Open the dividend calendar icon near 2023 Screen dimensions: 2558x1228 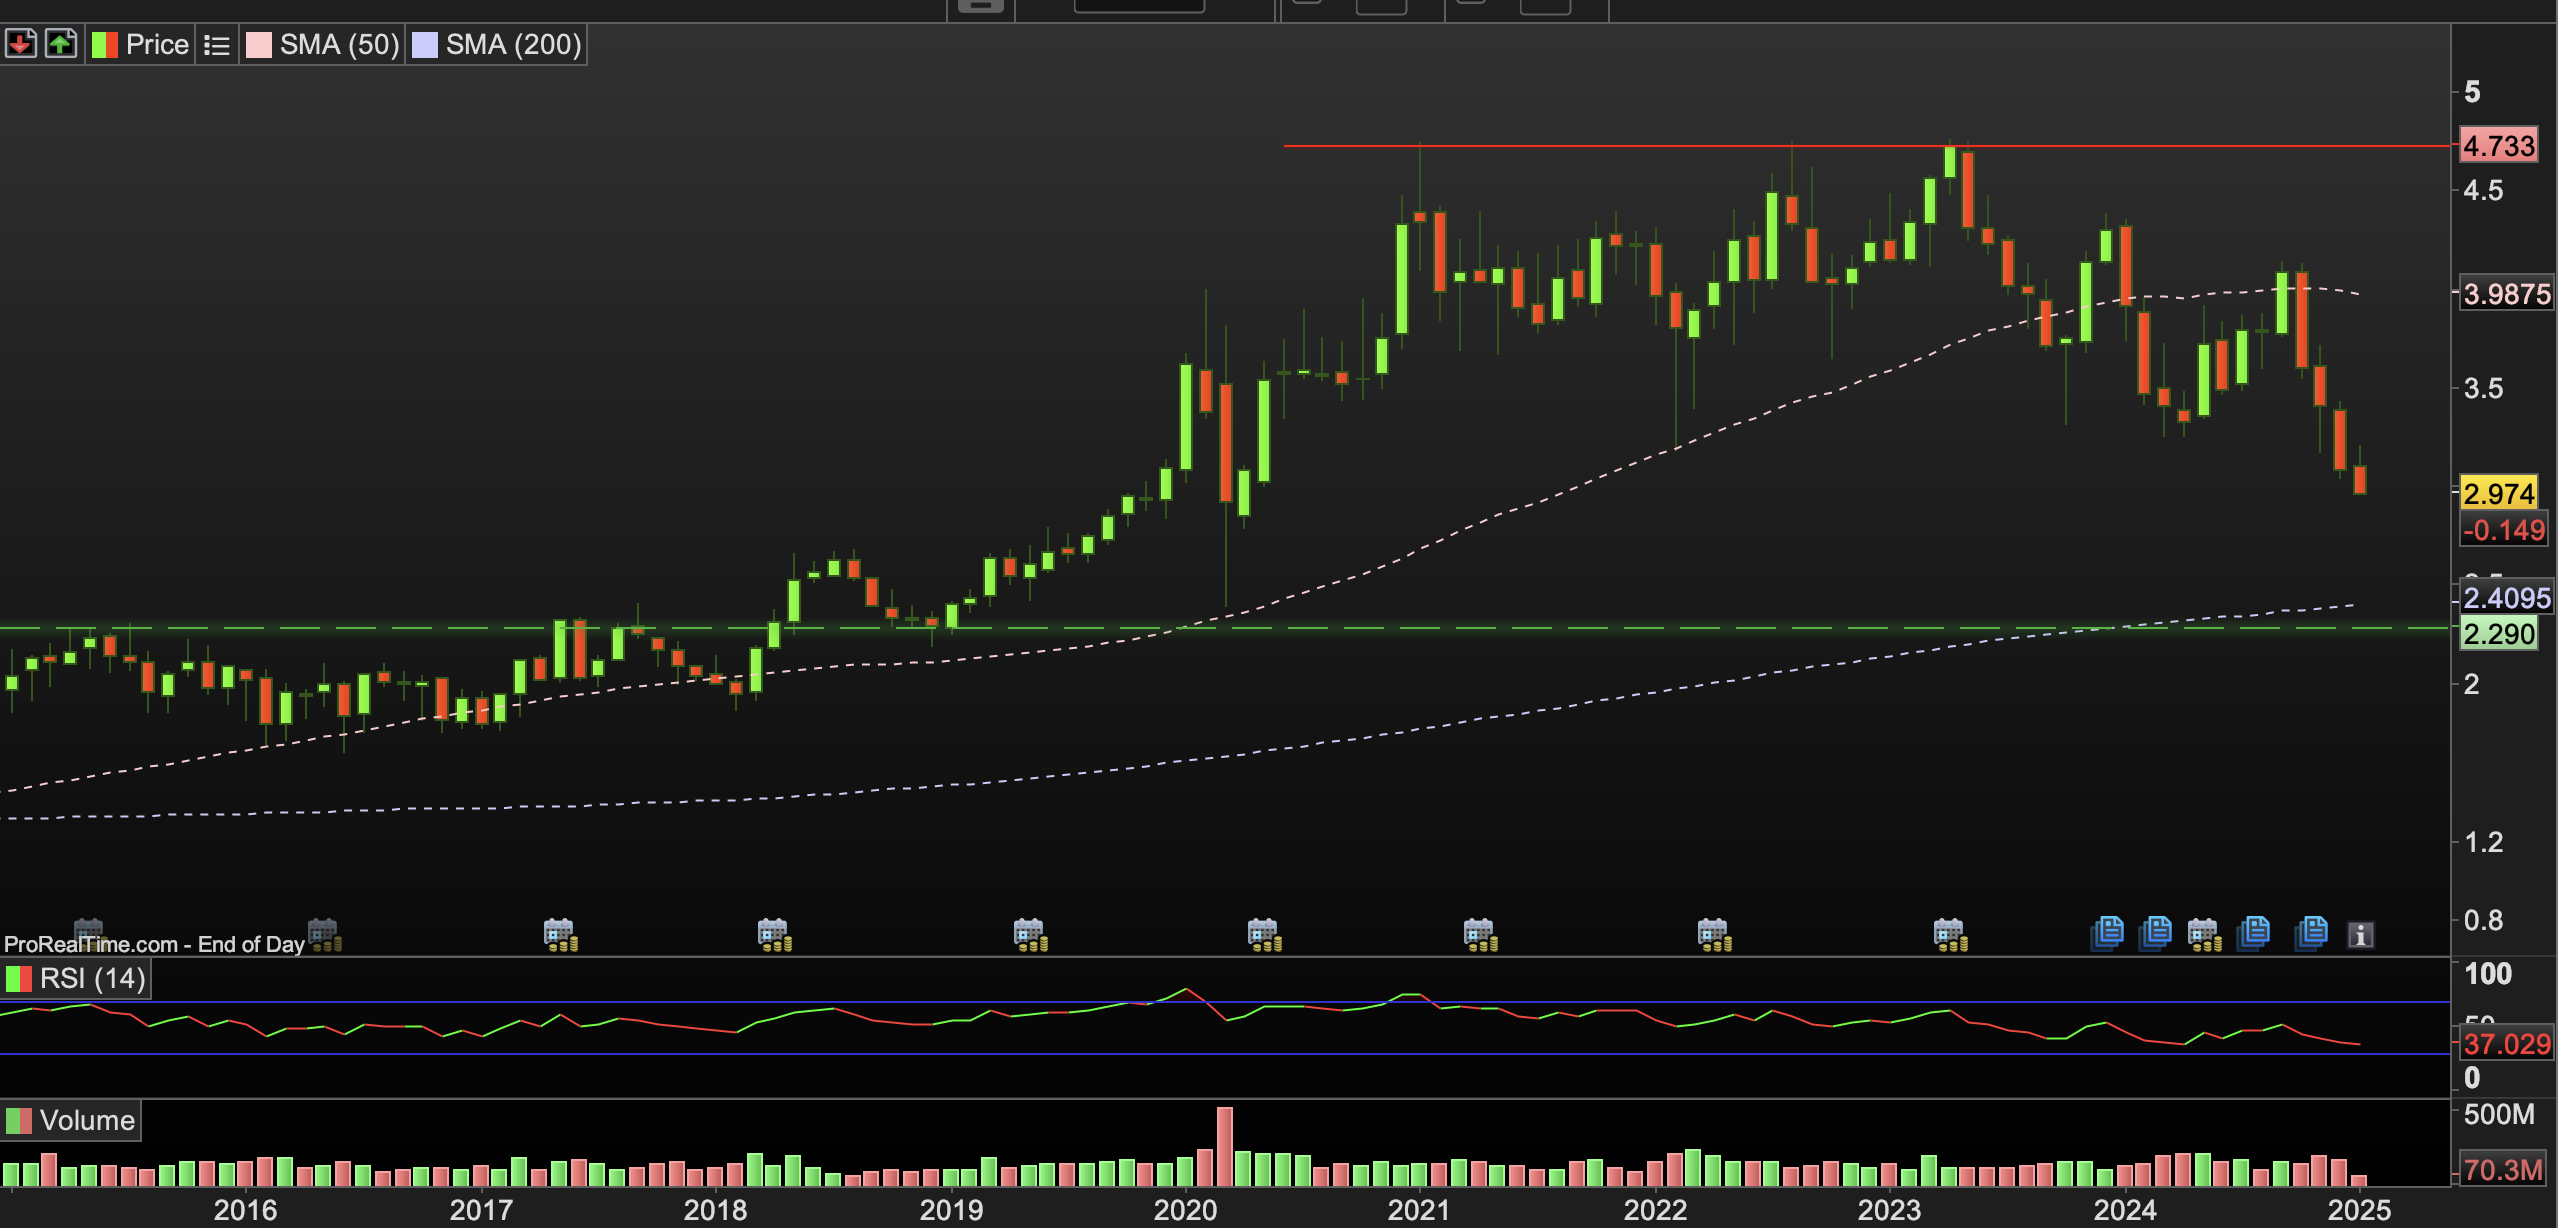[x=1949, y=935]
